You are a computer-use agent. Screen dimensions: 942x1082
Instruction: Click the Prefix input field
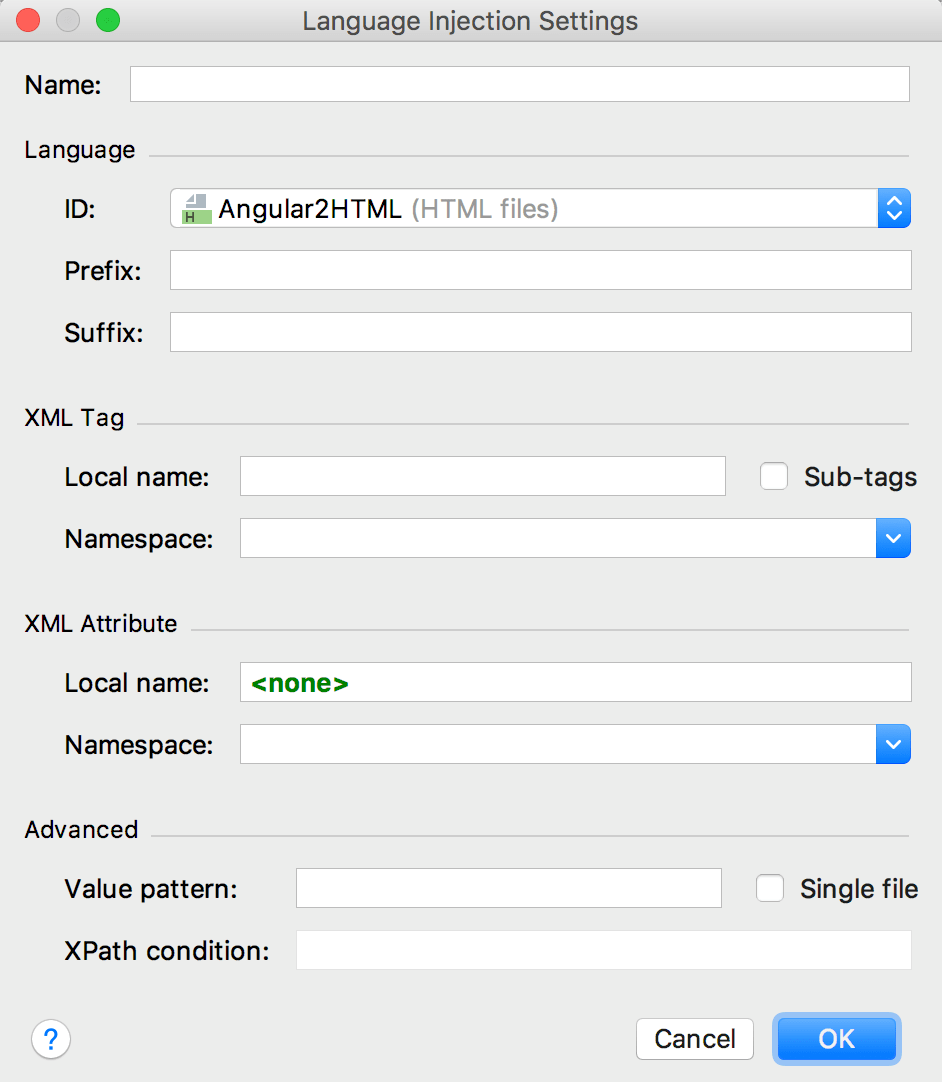(x=540, y=270)
